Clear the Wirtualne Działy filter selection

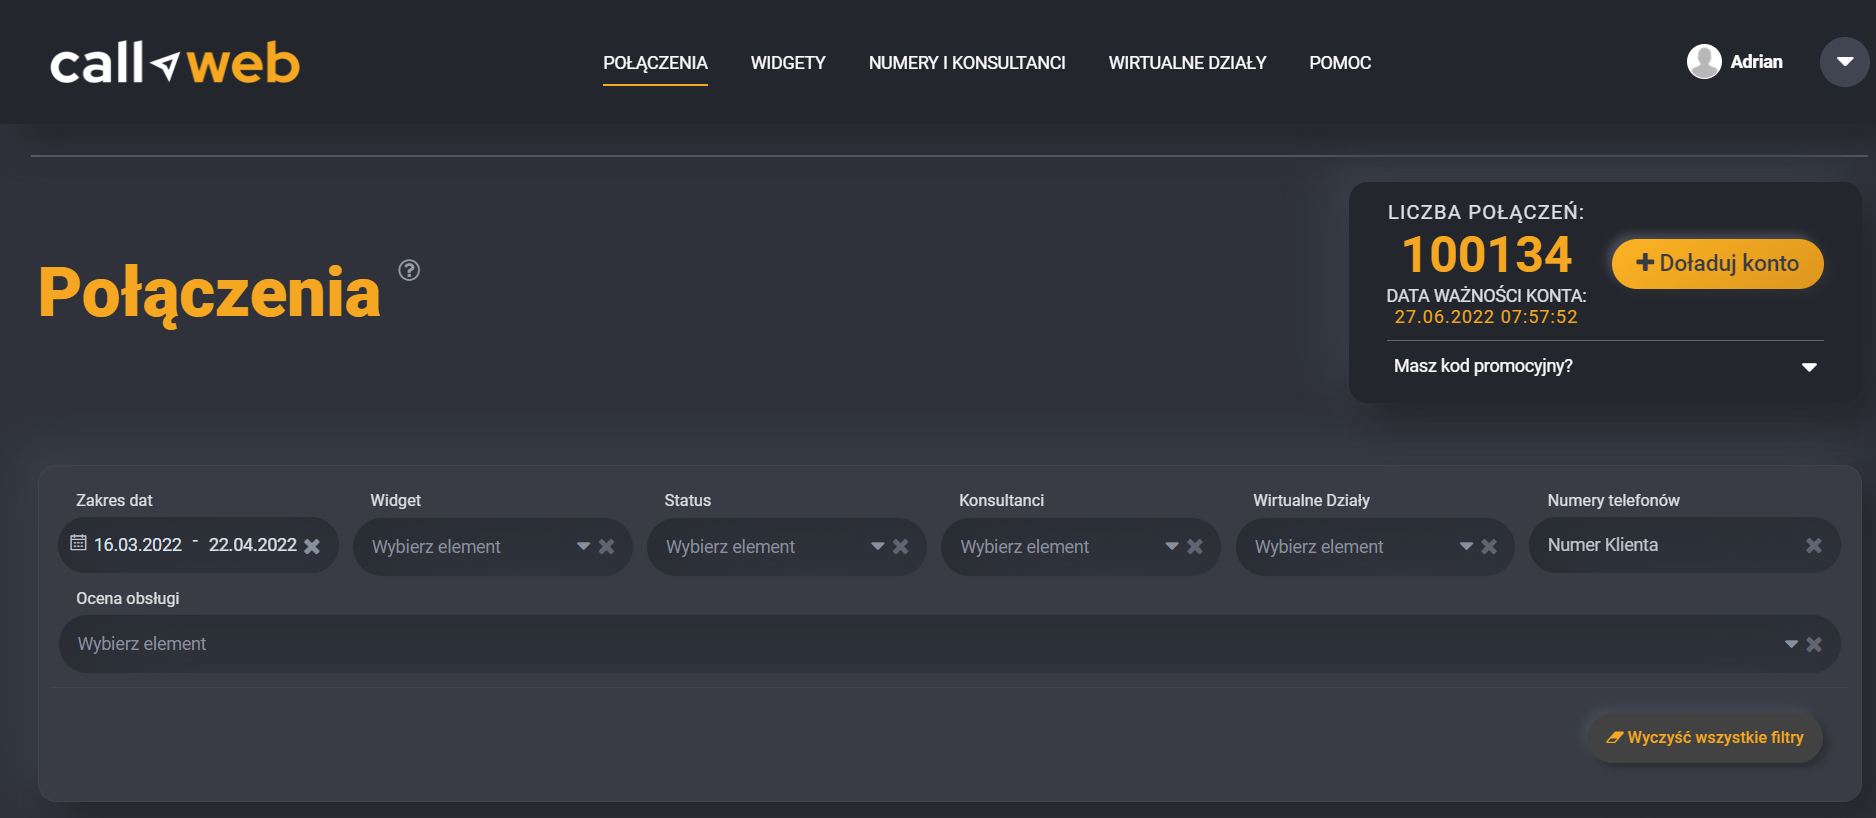coord(1489,546)
